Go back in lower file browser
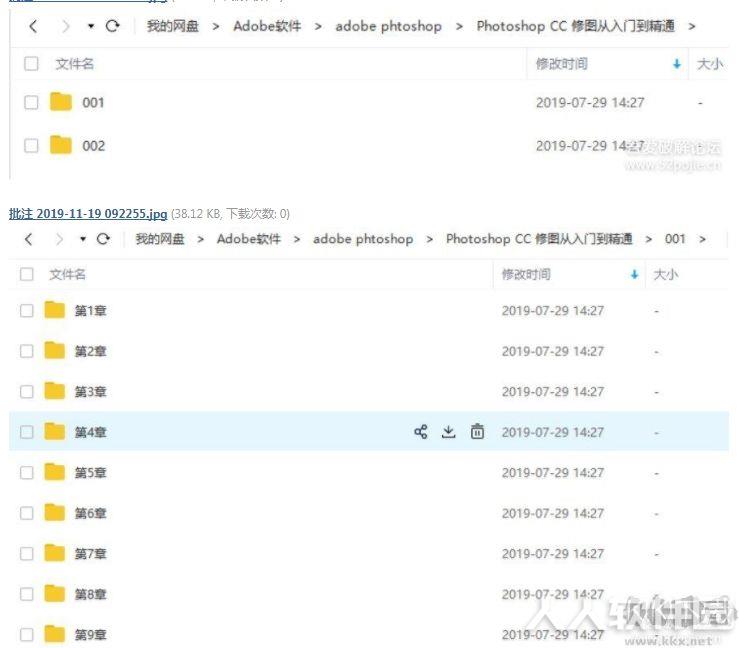 tap(28, 239)
